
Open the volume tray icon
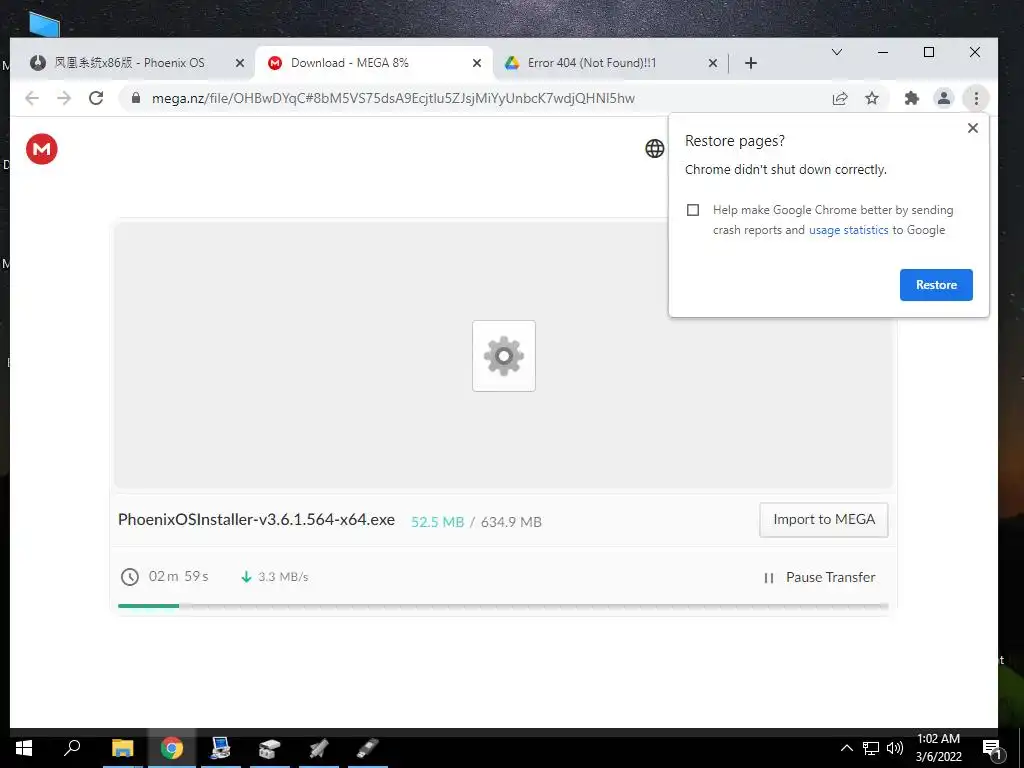click(895, 748)
